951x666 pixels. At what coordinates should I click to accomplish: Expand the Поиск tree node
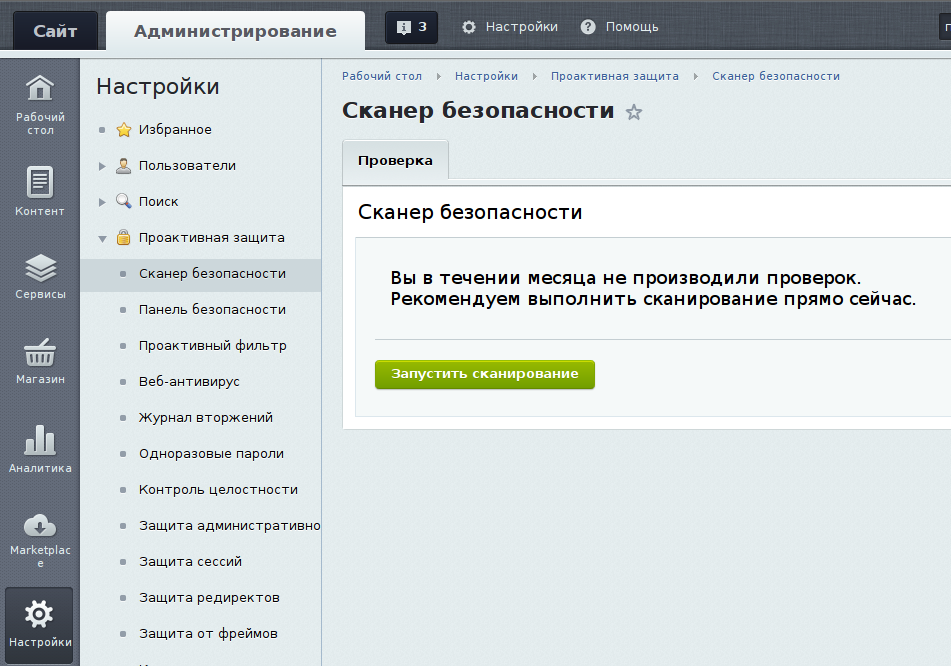tap(102, 202)
